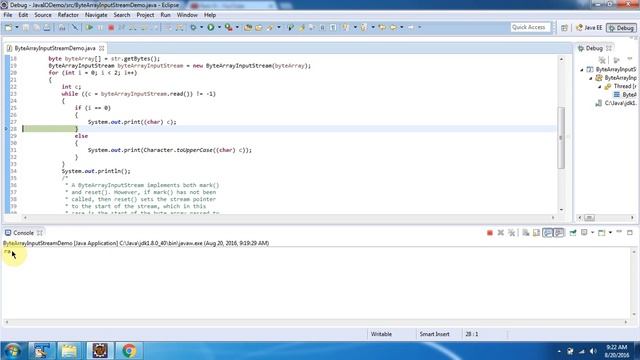Click the Debug view Remove All Terminated icon
Image resolution: width=640 pixels, height=360 pixels.
point(602,60)
